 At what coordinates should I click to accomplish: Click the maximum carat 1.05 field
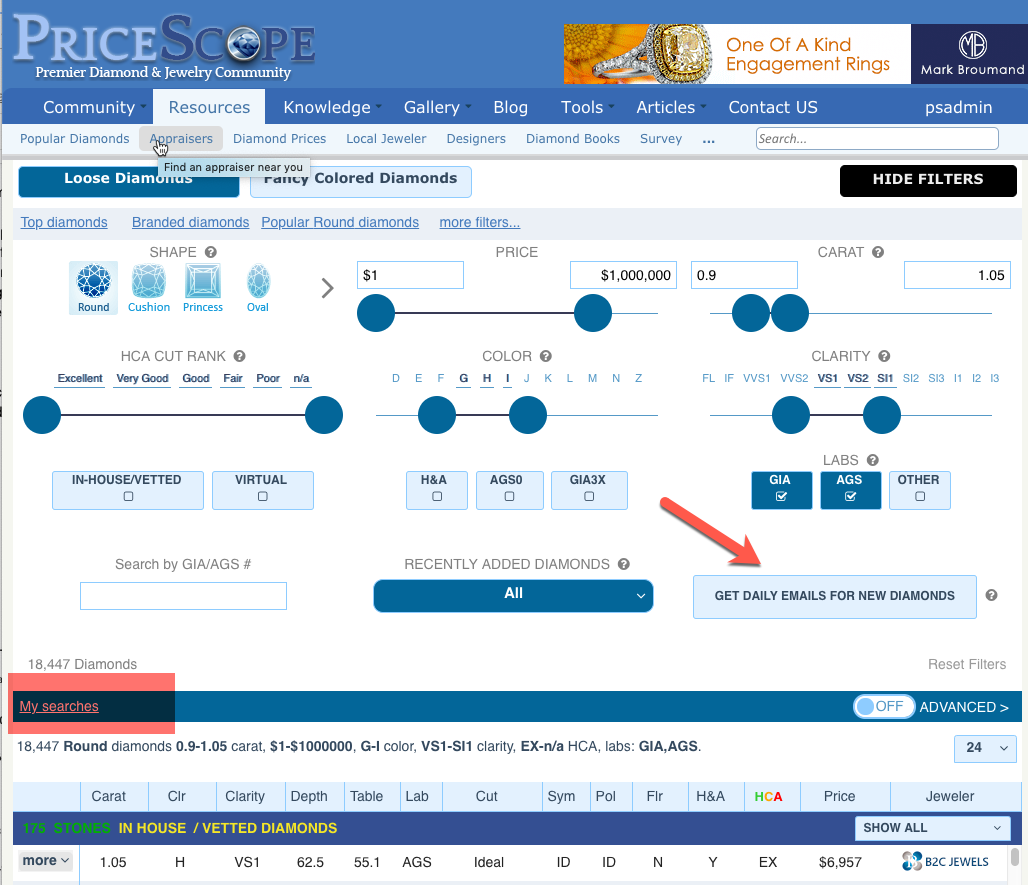tap(957, 275)
